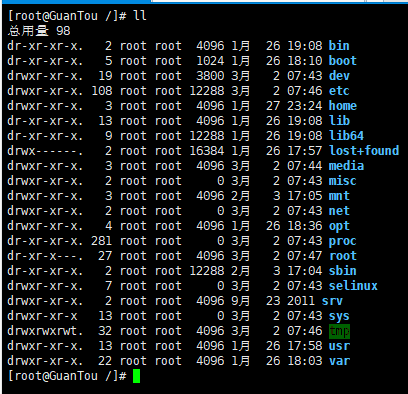Click month '9月' in the srv row
This screenshot has height=394, width=408.
click(240, 301)
